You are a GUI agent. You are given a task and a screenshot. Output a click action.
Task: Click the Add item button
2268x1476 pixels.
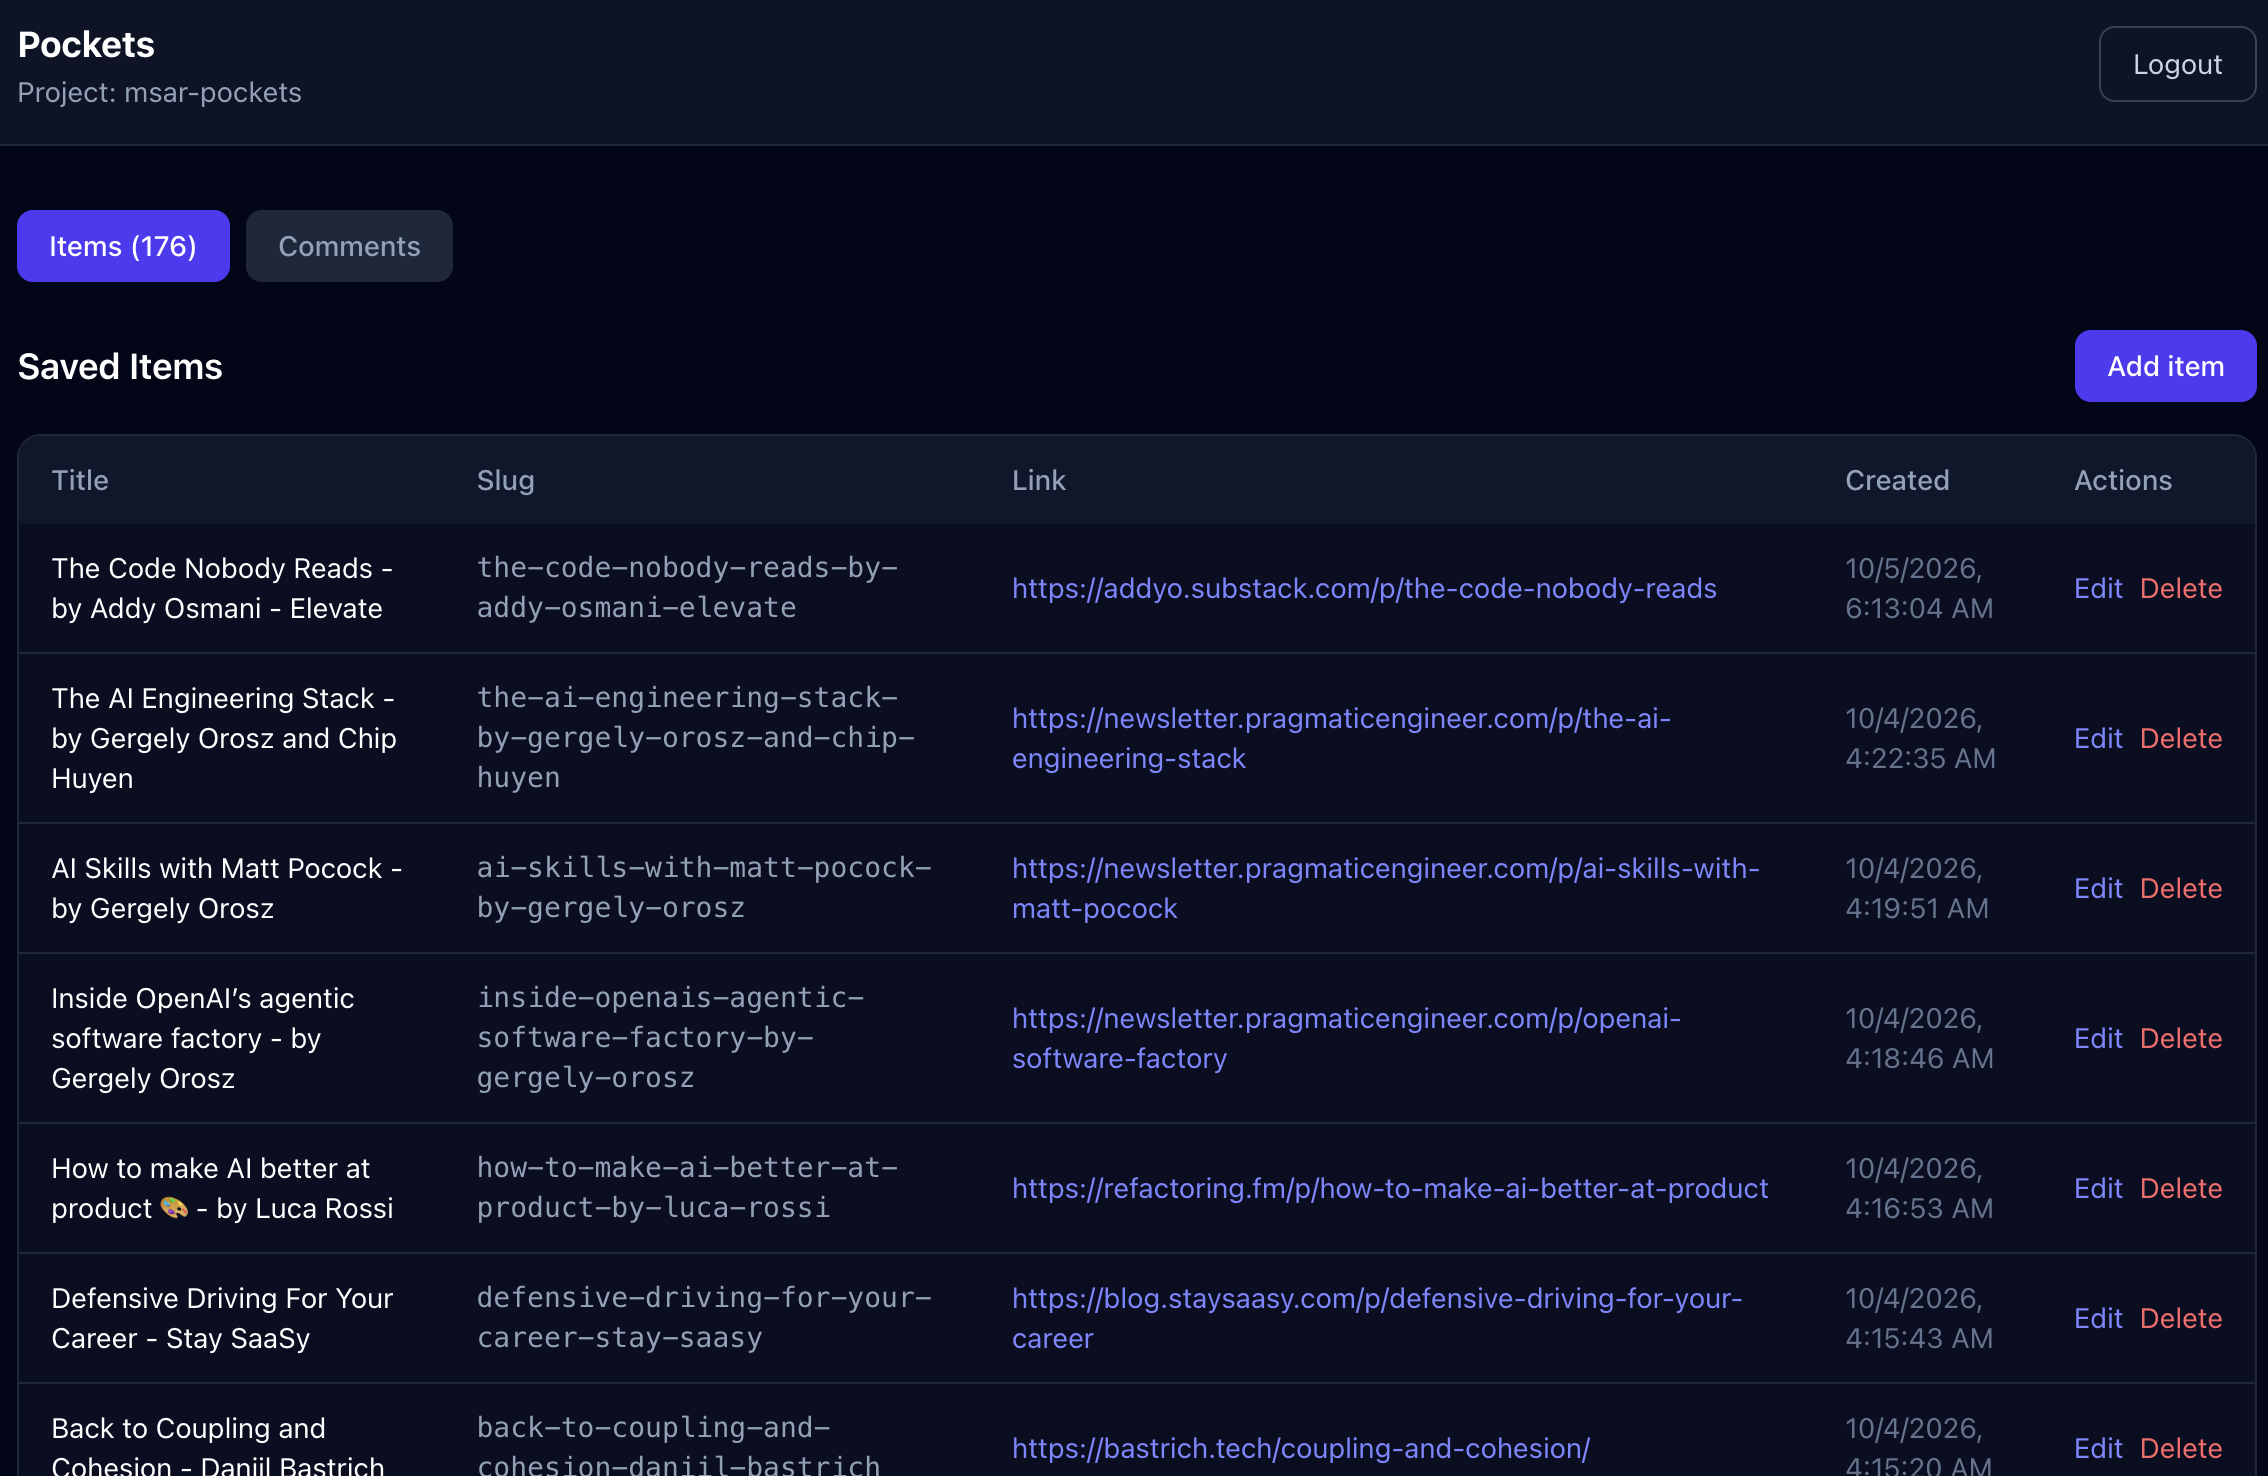[2165, 366]
